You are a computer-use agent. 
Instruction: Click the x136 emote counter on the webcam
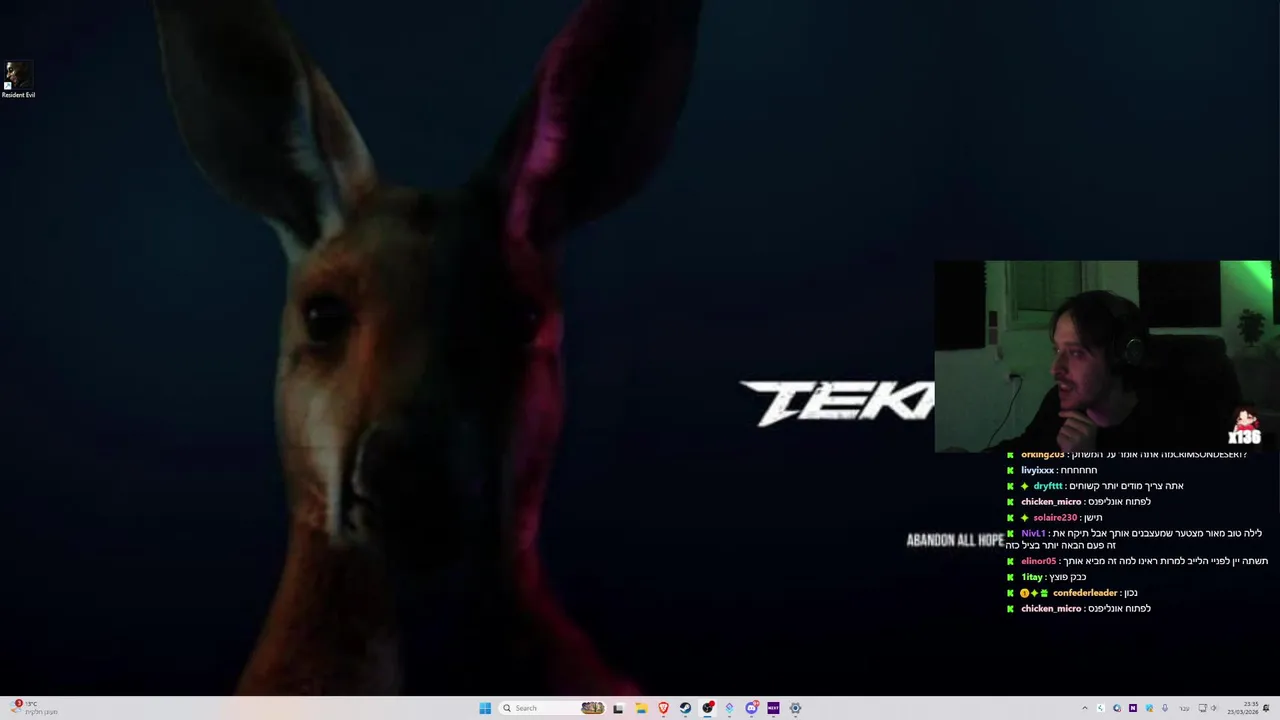1245,428
